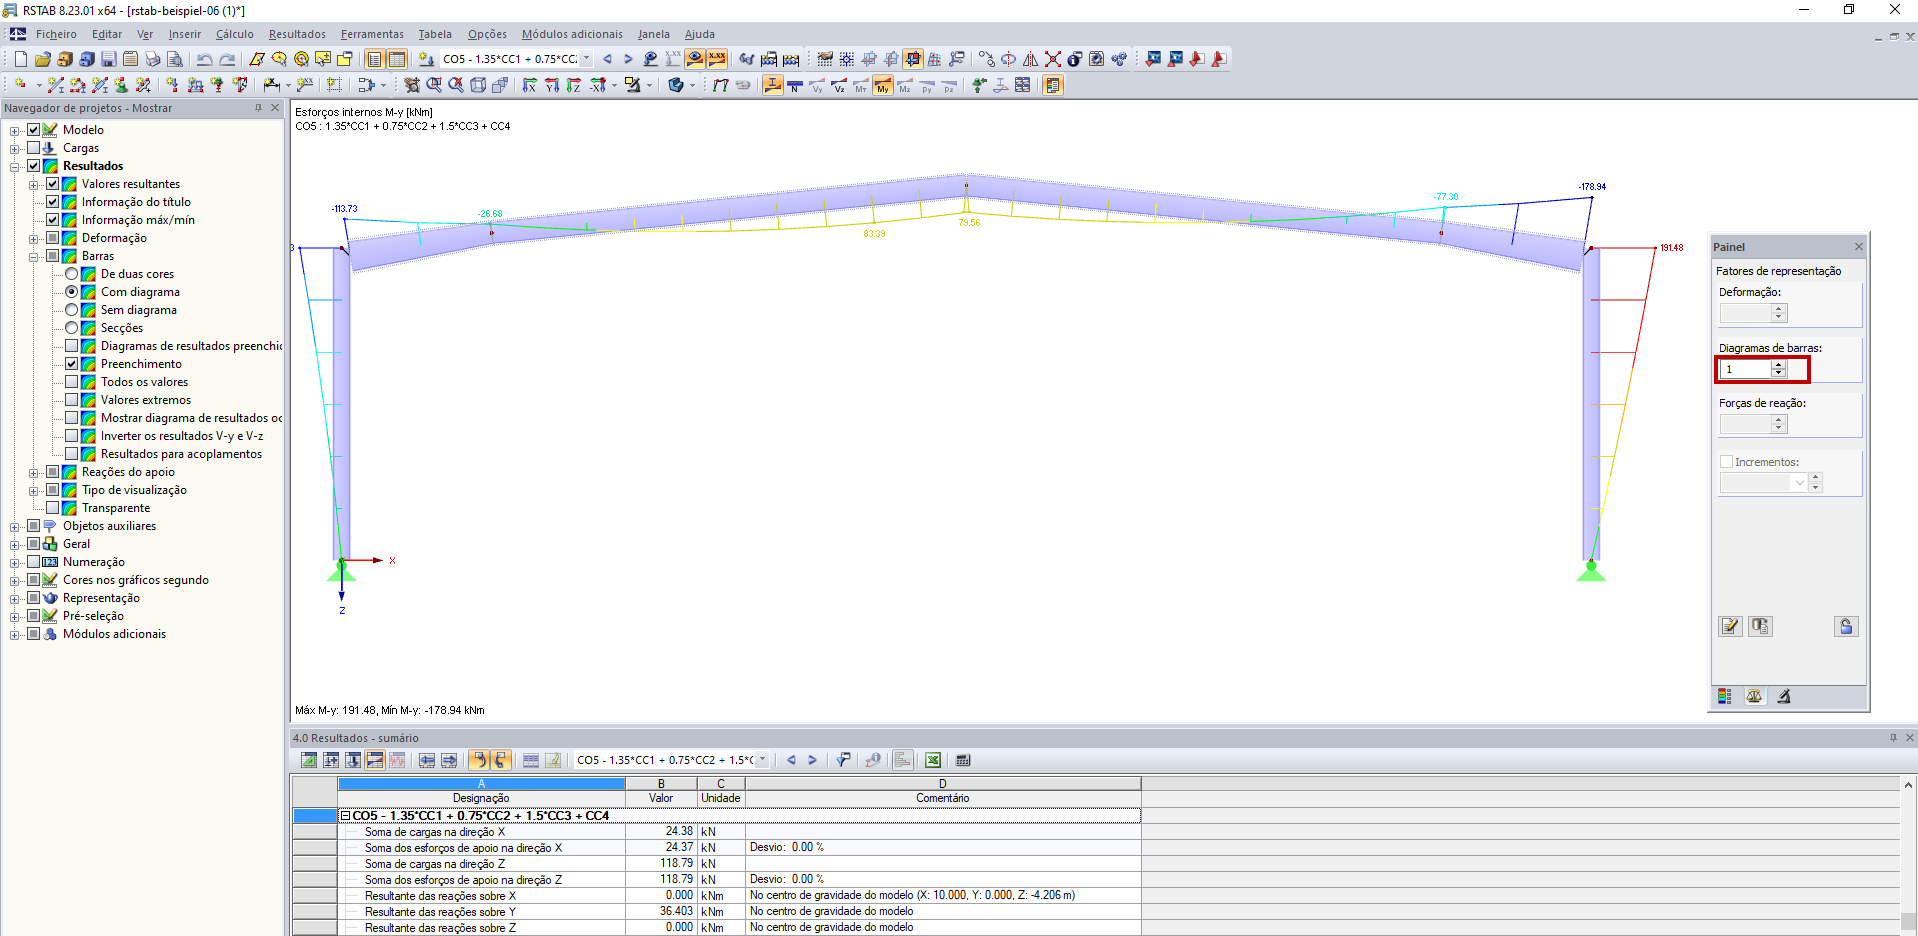View the model in Y direction
This screenshot has width=1918, height=936.
[552, 86]
